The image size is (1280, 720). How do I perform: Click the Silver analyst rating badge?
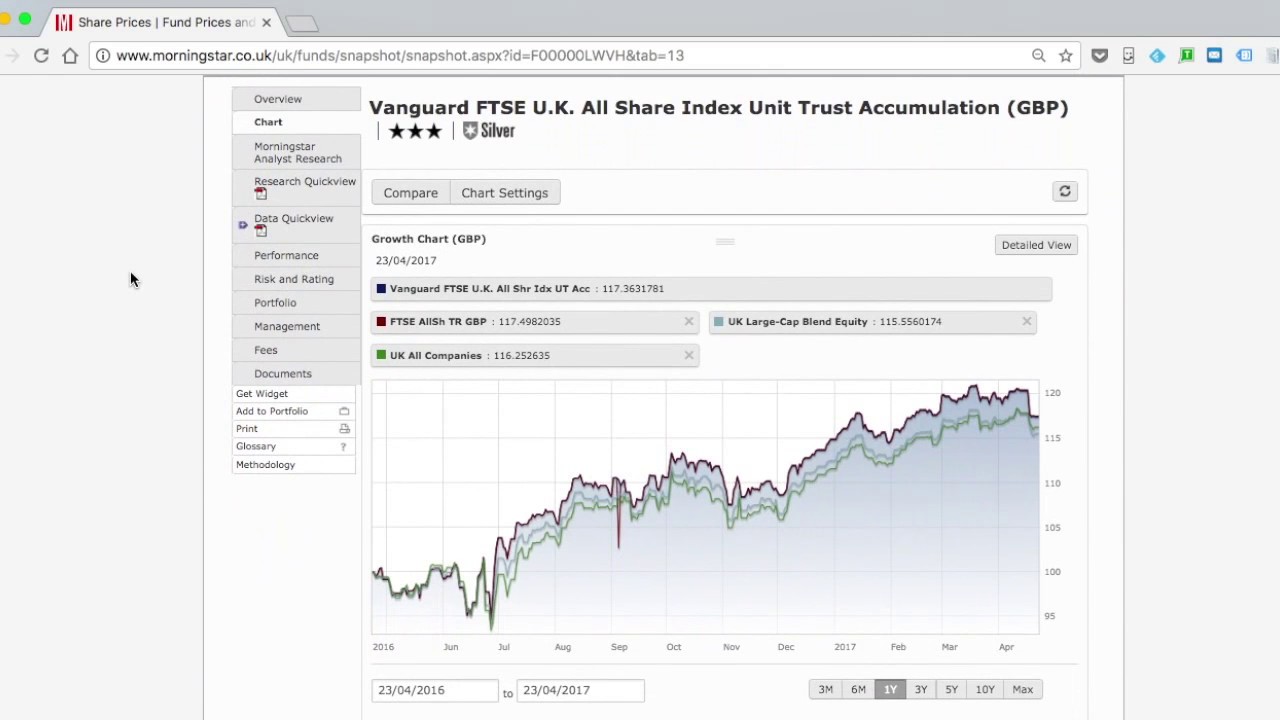[489, 131]
